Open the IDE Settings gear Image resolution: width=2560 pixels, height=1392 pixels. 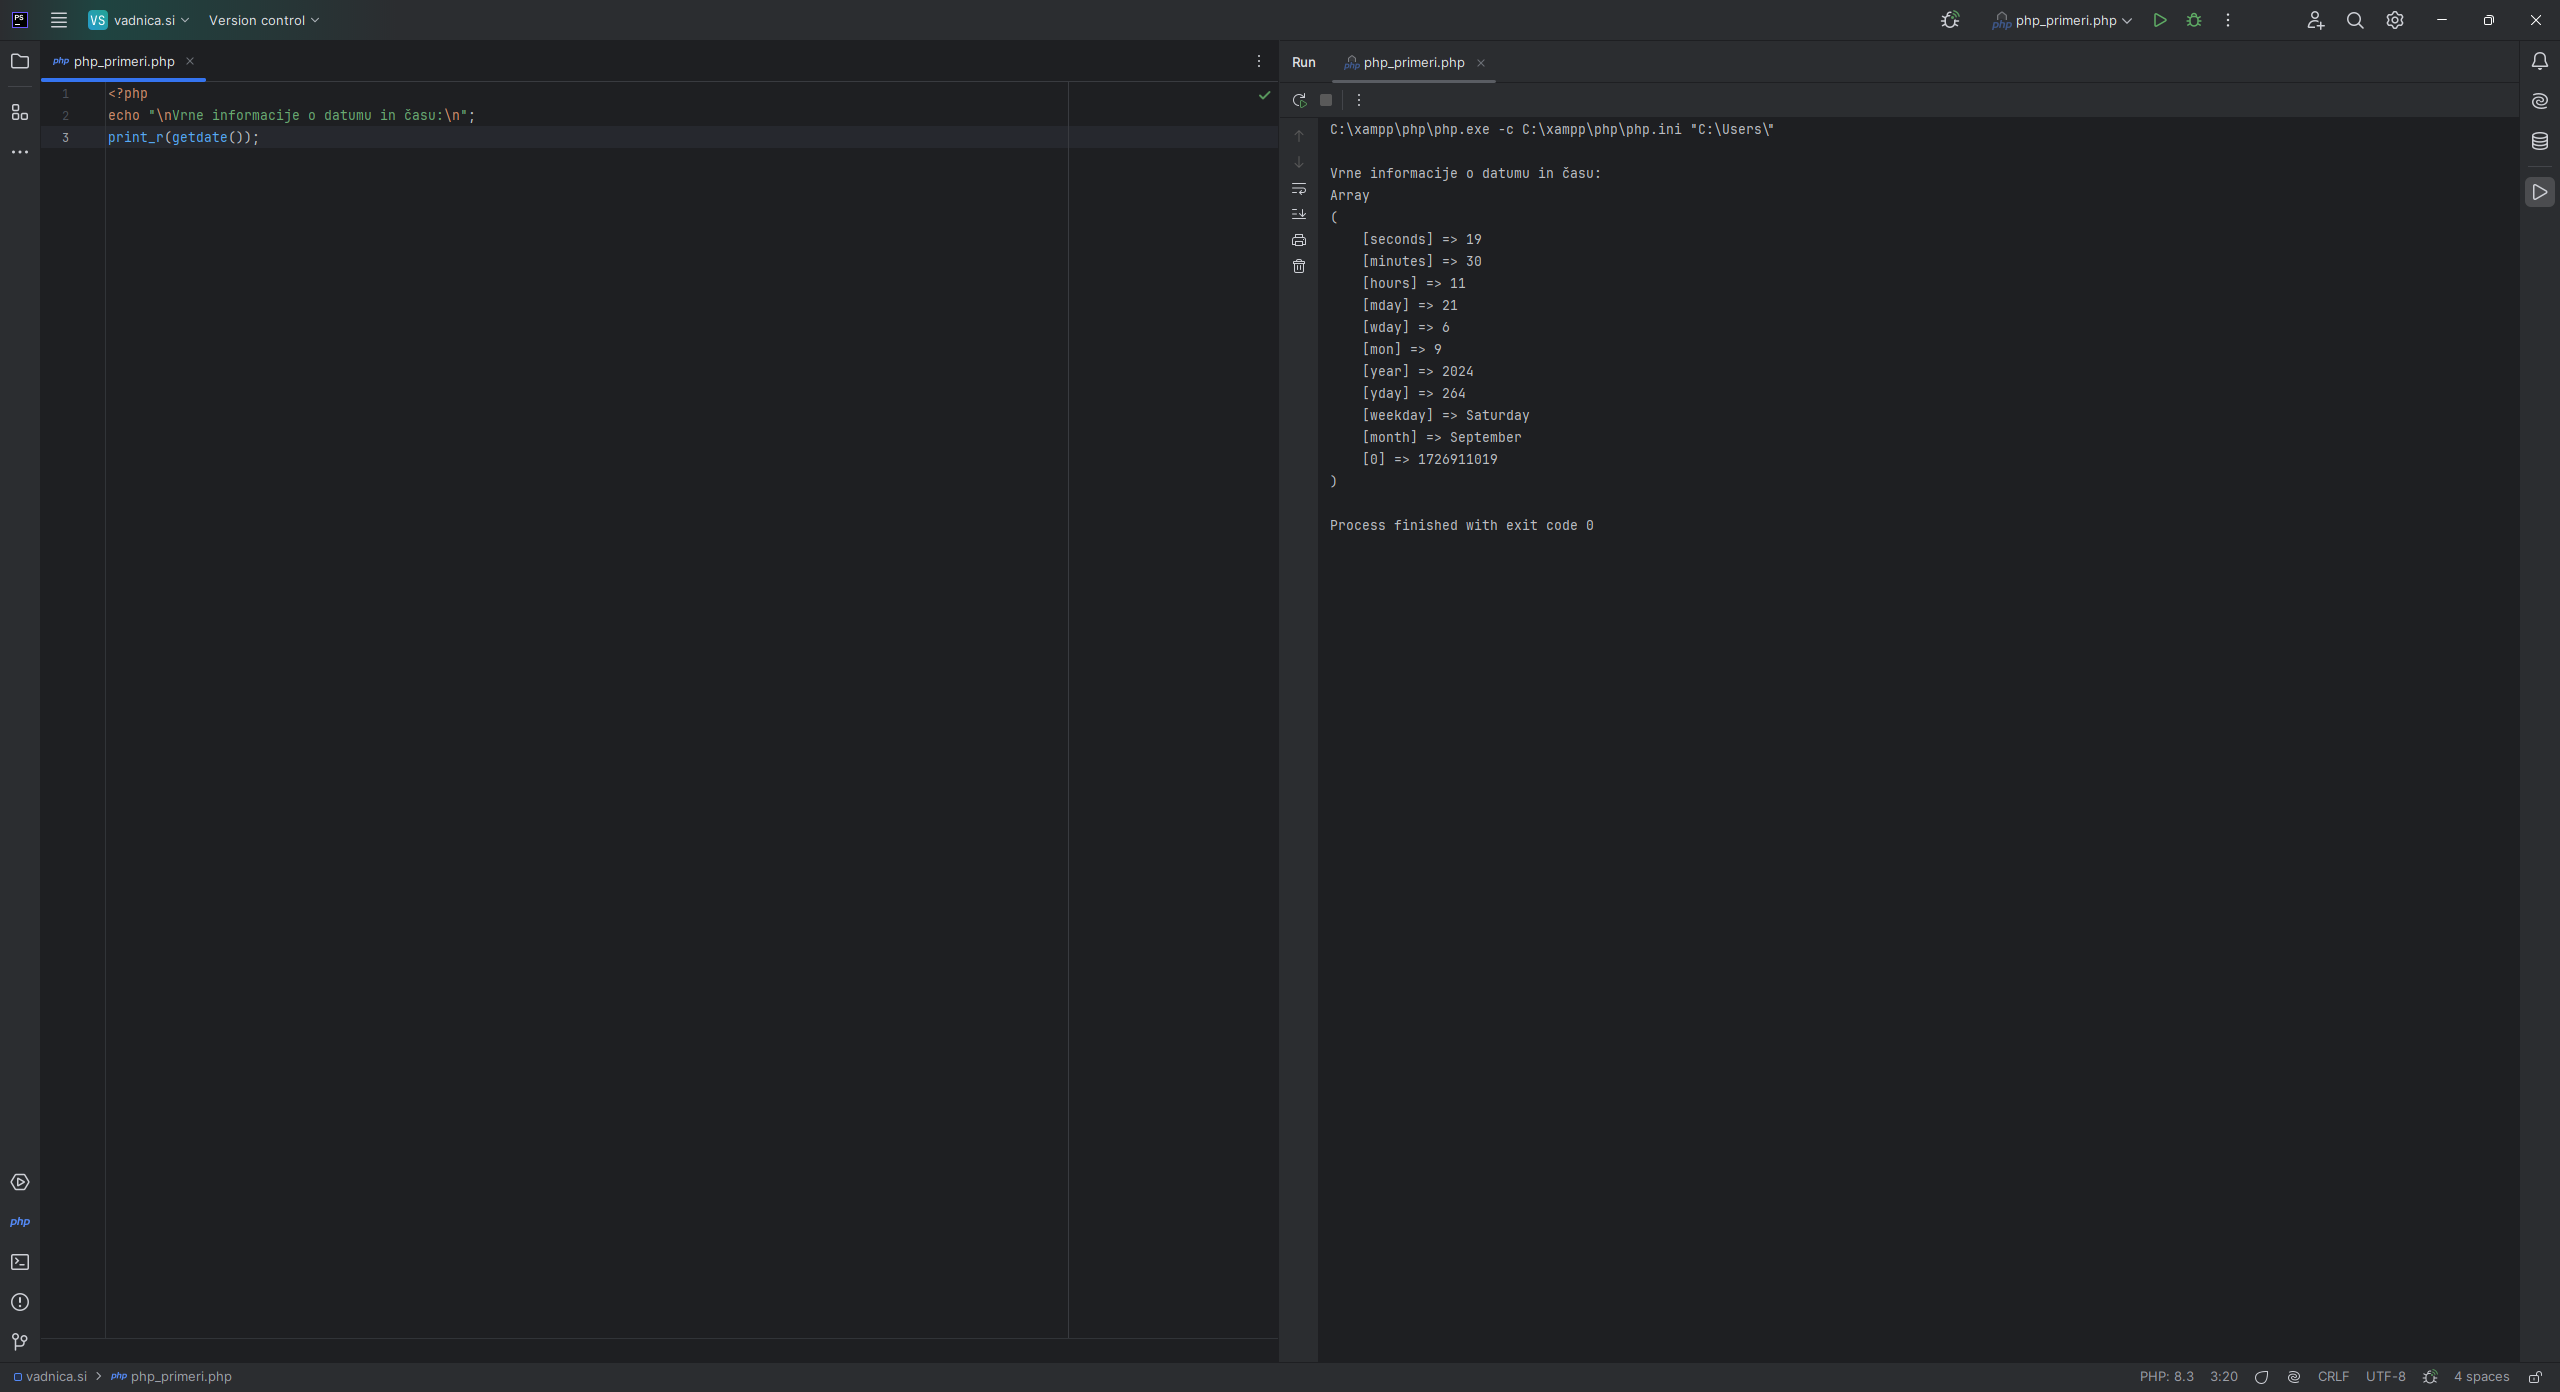pos(2394,20)
